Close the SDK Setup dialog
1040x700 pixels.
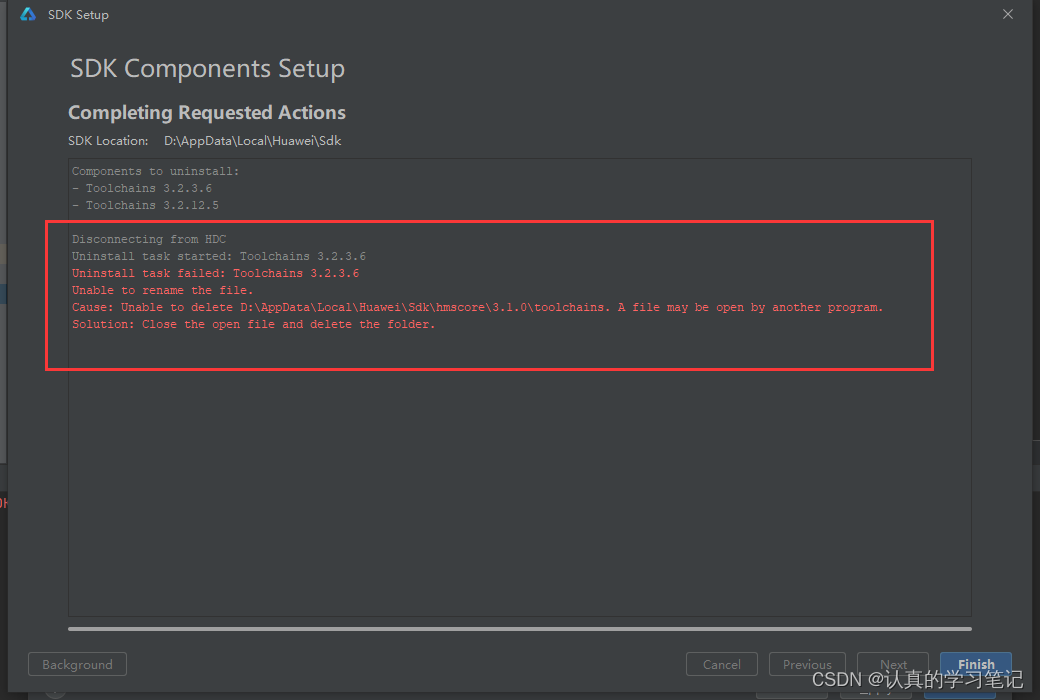click(1008, 14)
